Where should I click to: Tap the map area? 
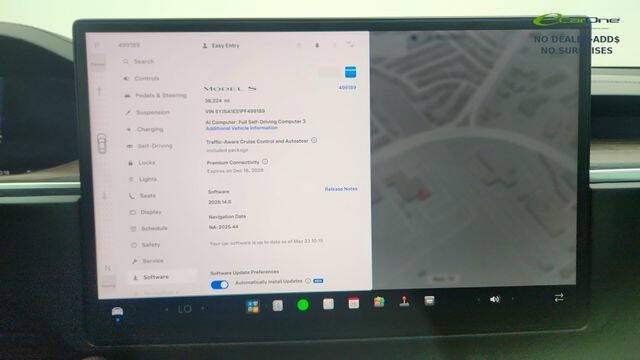(474, 159)
